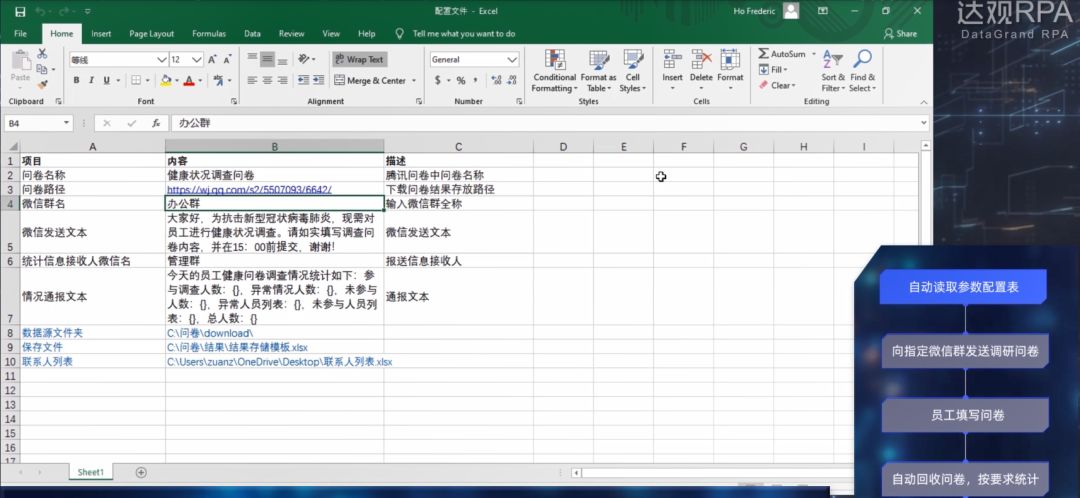Add a new sheet with plus icon
Image resolution: width=1080 pixels, height=498 pixels.
(141, 473)
